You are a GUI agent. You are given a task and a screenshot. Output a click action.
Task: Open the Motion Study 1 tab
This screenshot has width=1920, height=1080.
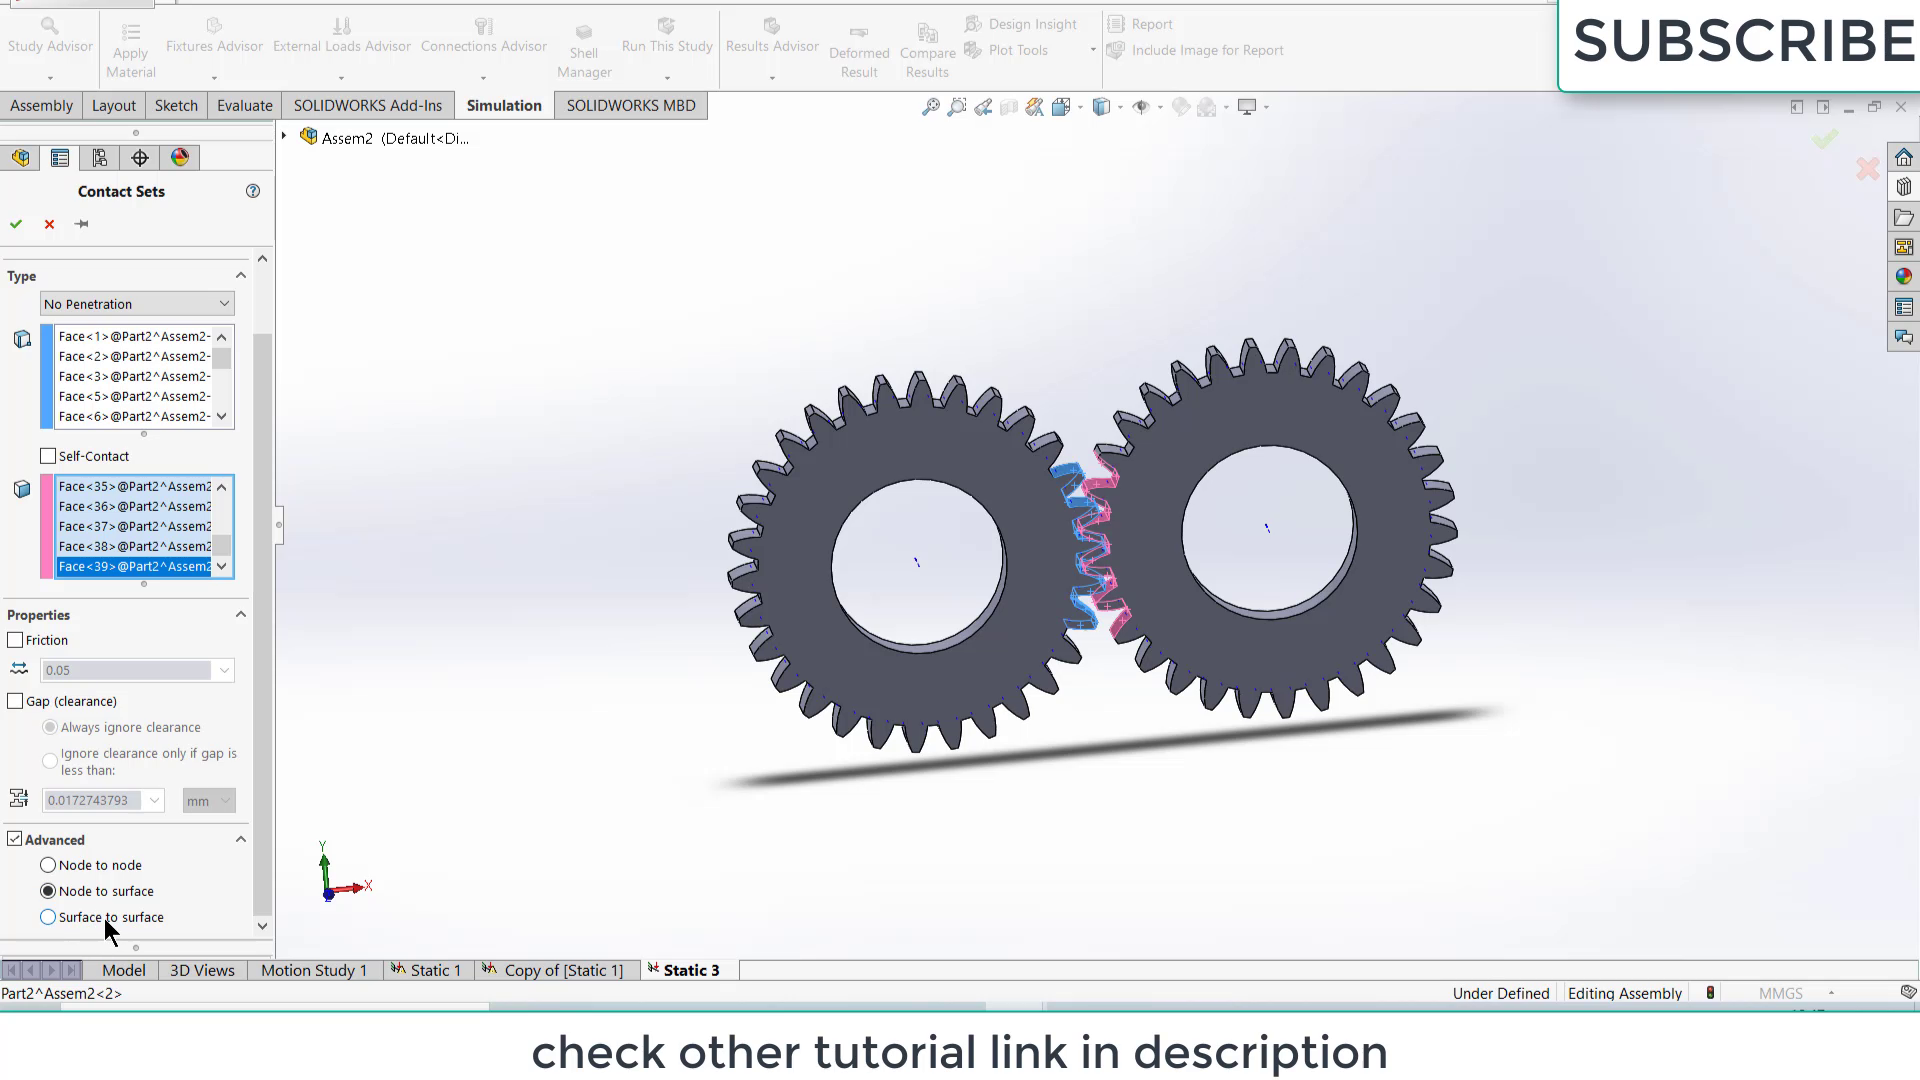[313, 969]
